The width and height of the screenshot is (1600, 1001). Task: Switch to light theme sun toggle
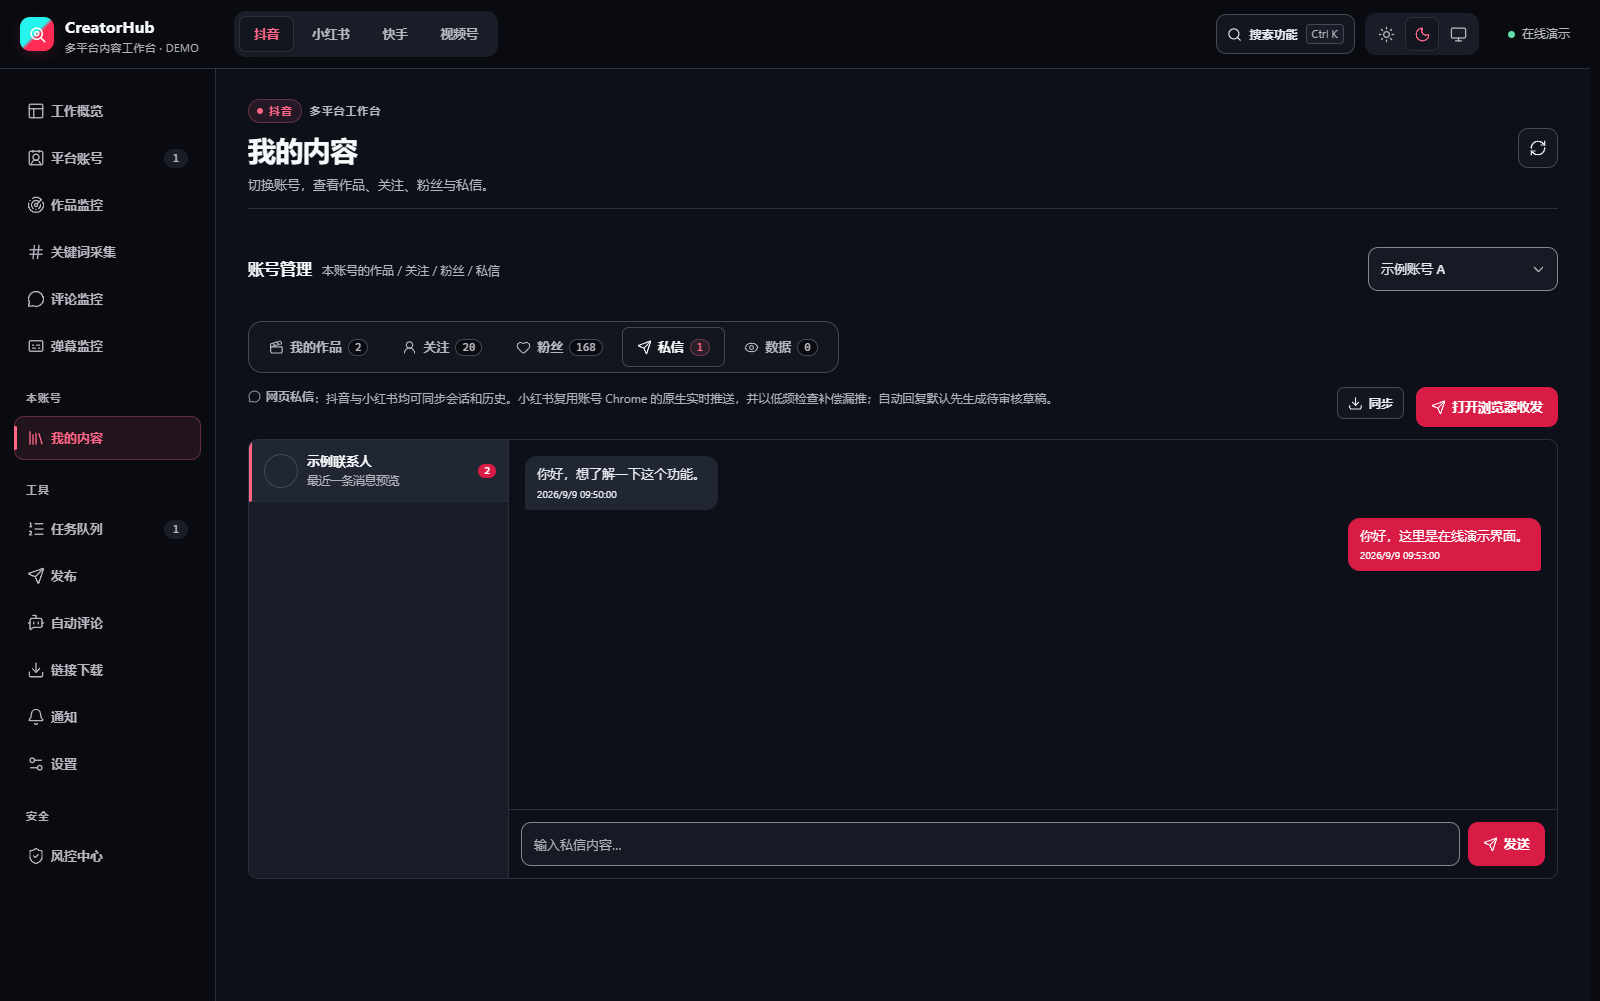coord(1386,34)
